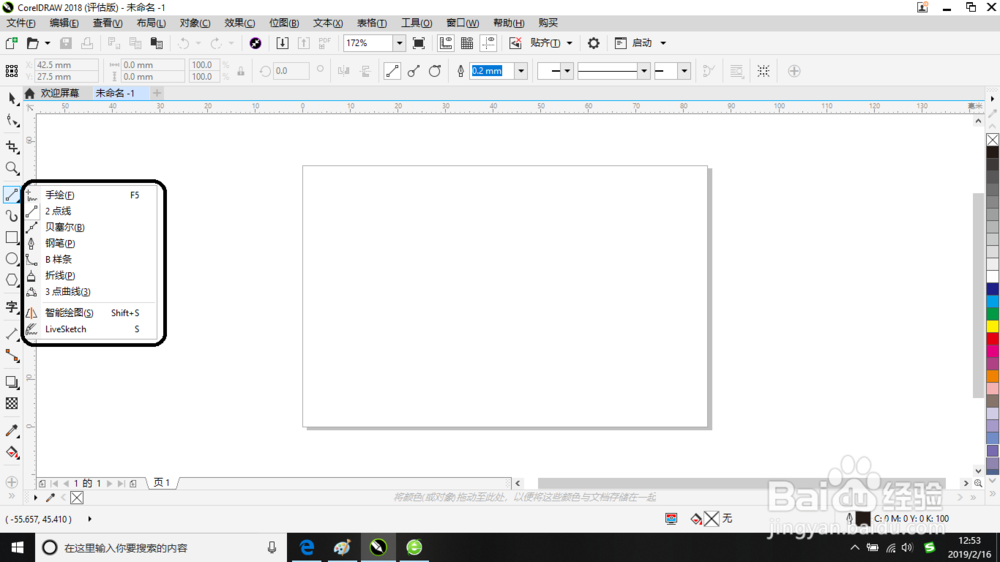Image resolution: width=1000 pixels, height=562 pixels.
Task: Click the 页 1 page tab
Action: click(x=162, y=483)
